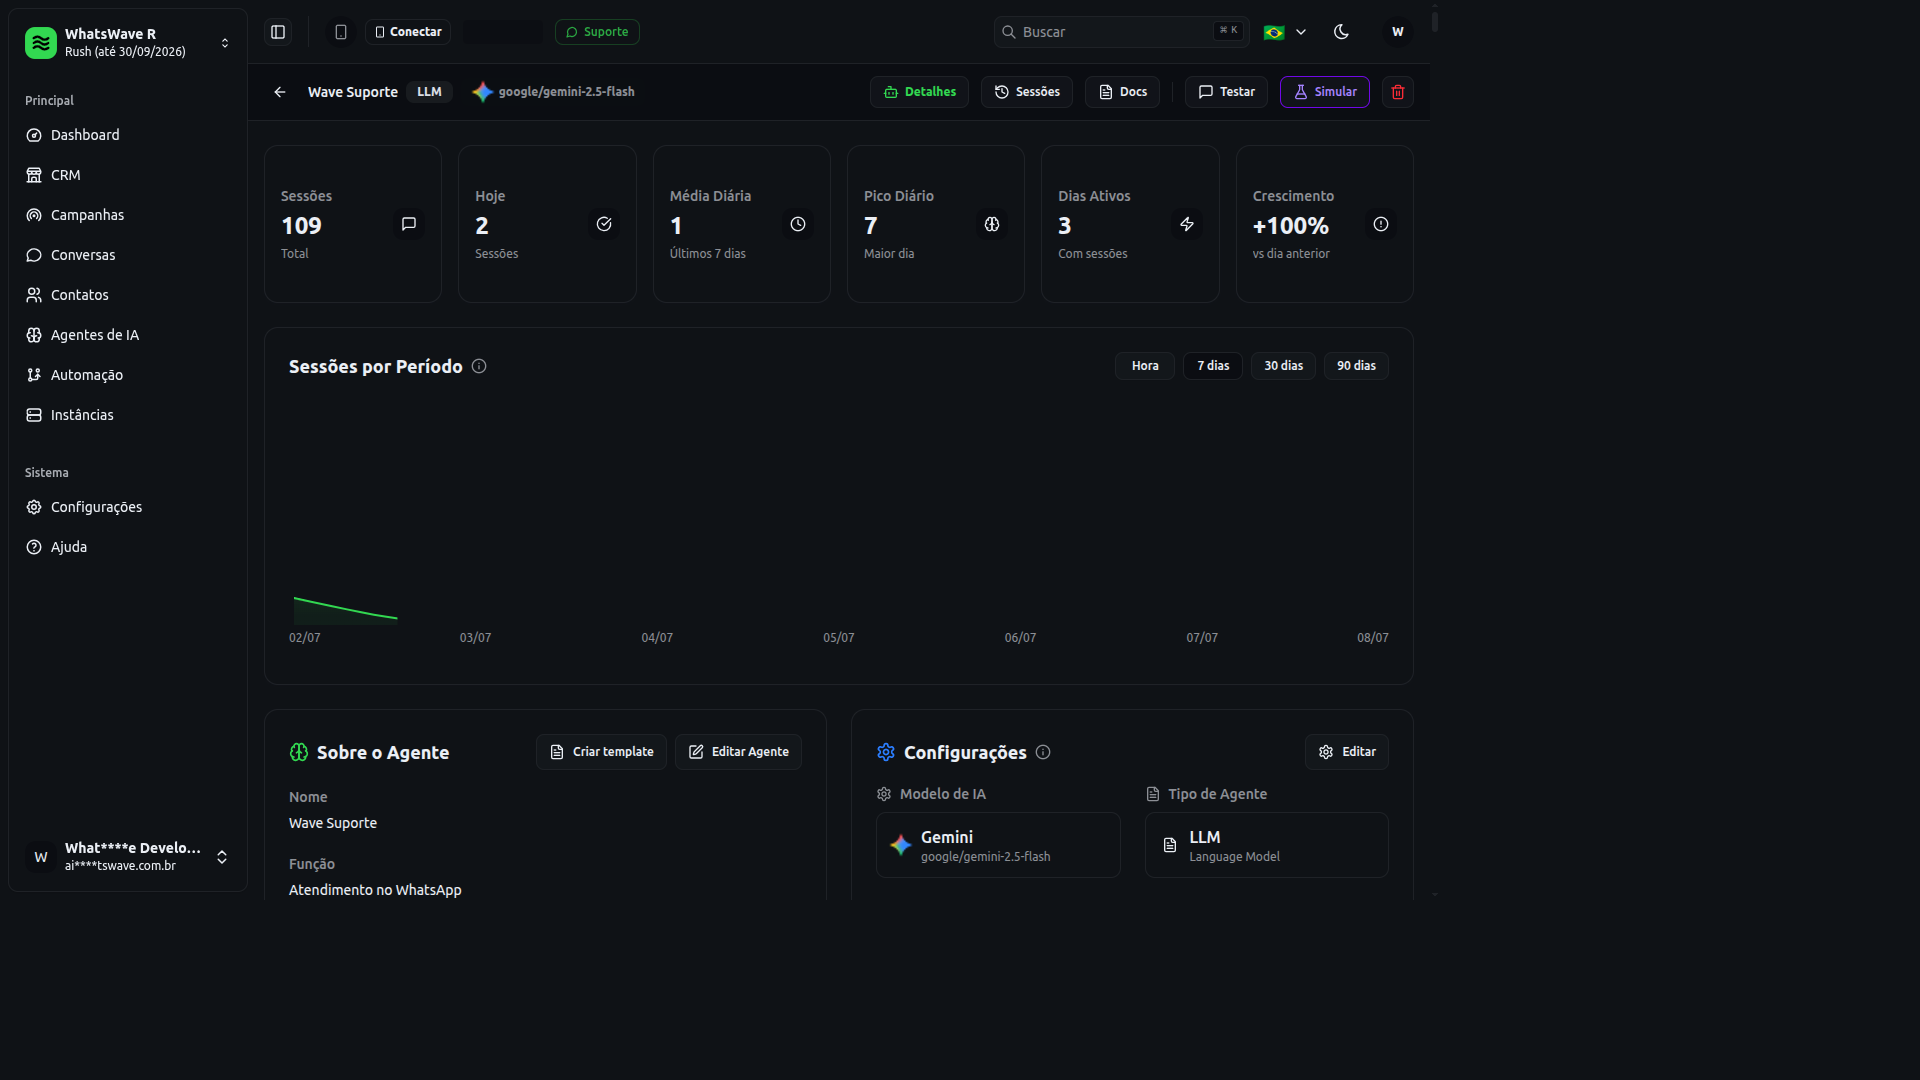
Task: Switch to the Sessões tab
Action: pos(1027,92)
